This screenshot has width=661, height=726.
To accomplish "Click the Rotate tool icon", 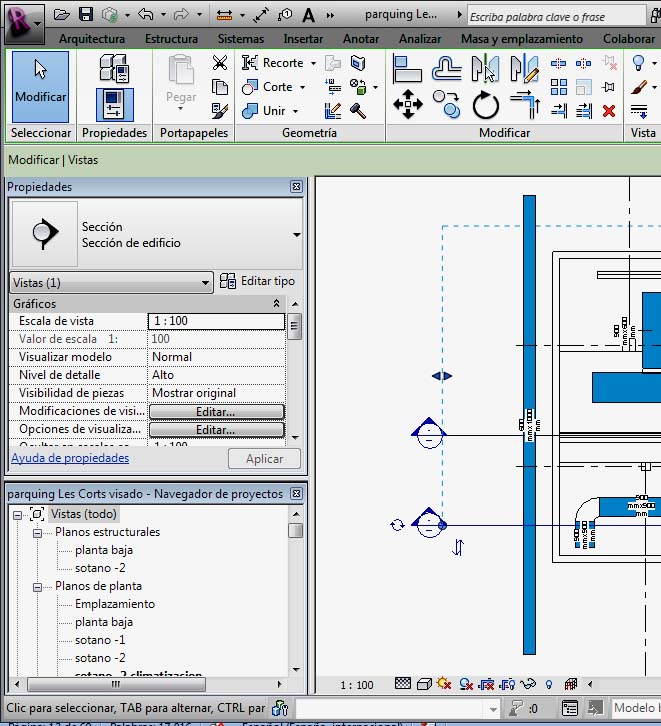I will click(x=486, y=104).
